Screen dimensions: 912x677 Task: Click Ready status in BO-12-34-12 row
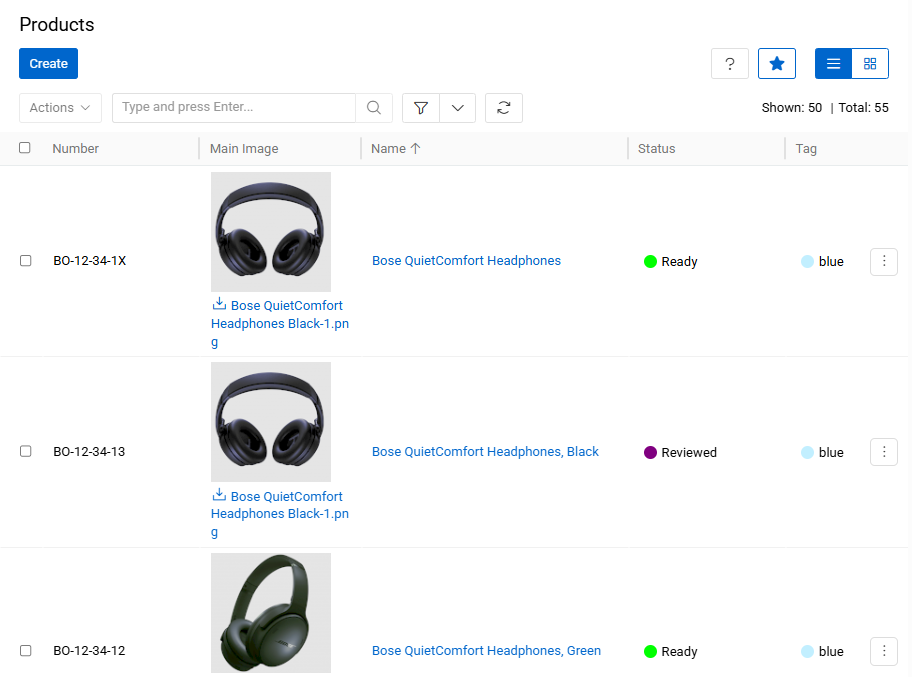(671, 651)
